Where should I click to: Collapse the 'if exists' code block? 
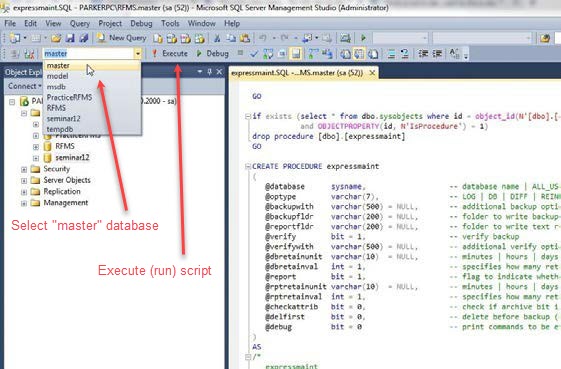click(x=248, y=116)
